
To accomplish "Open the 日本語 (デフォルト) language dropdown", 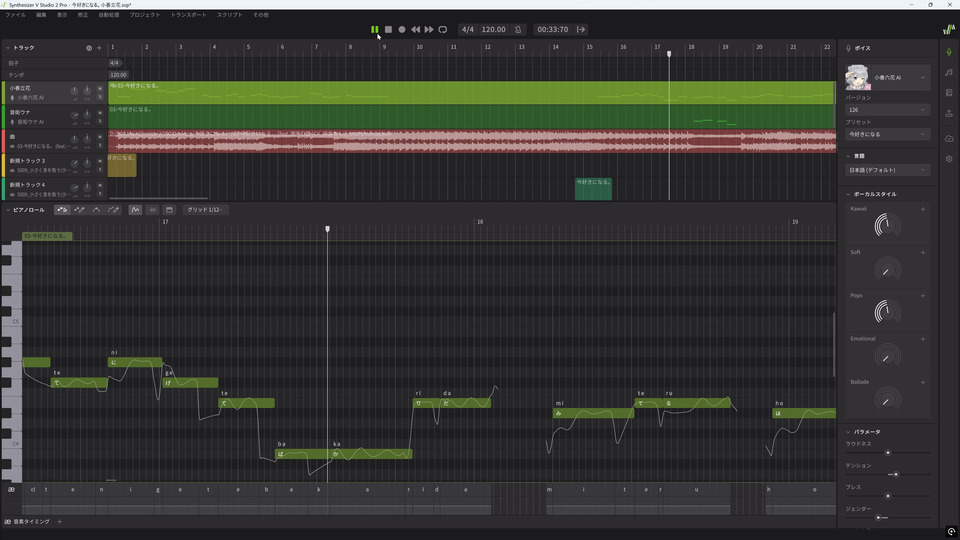I will [888, 170].
